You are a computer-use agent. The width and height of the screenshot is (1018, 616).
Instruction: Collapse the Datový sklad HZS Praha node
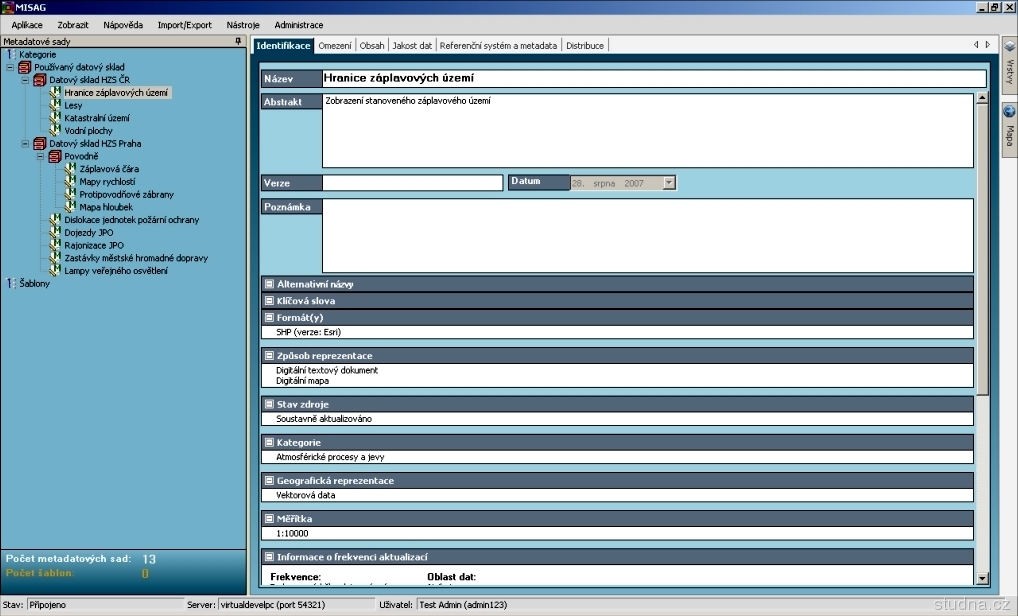click(25, 143)
